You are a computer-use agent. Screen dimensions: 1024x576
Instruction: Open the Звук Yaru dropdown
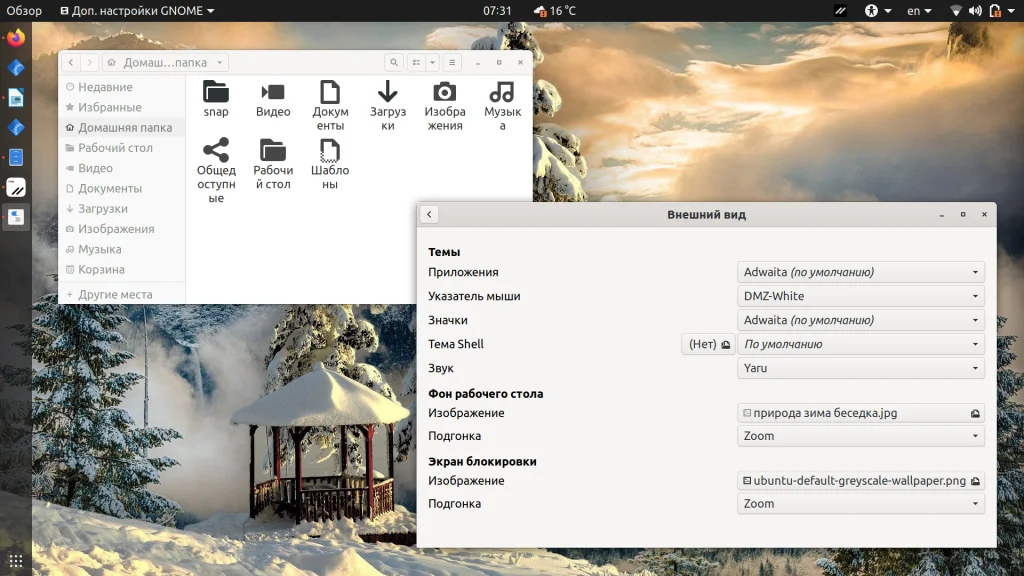click(861, 368)
